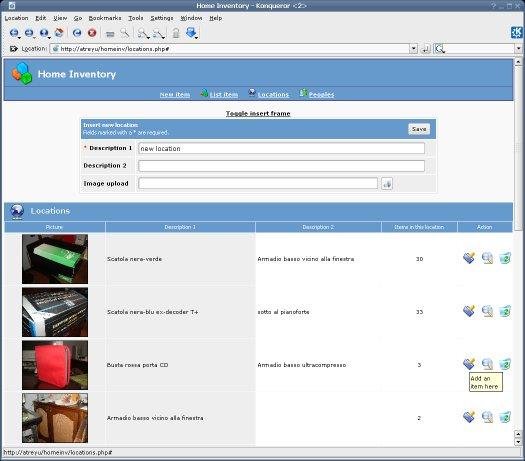Click the Home toolbar icon

[59, 32]
